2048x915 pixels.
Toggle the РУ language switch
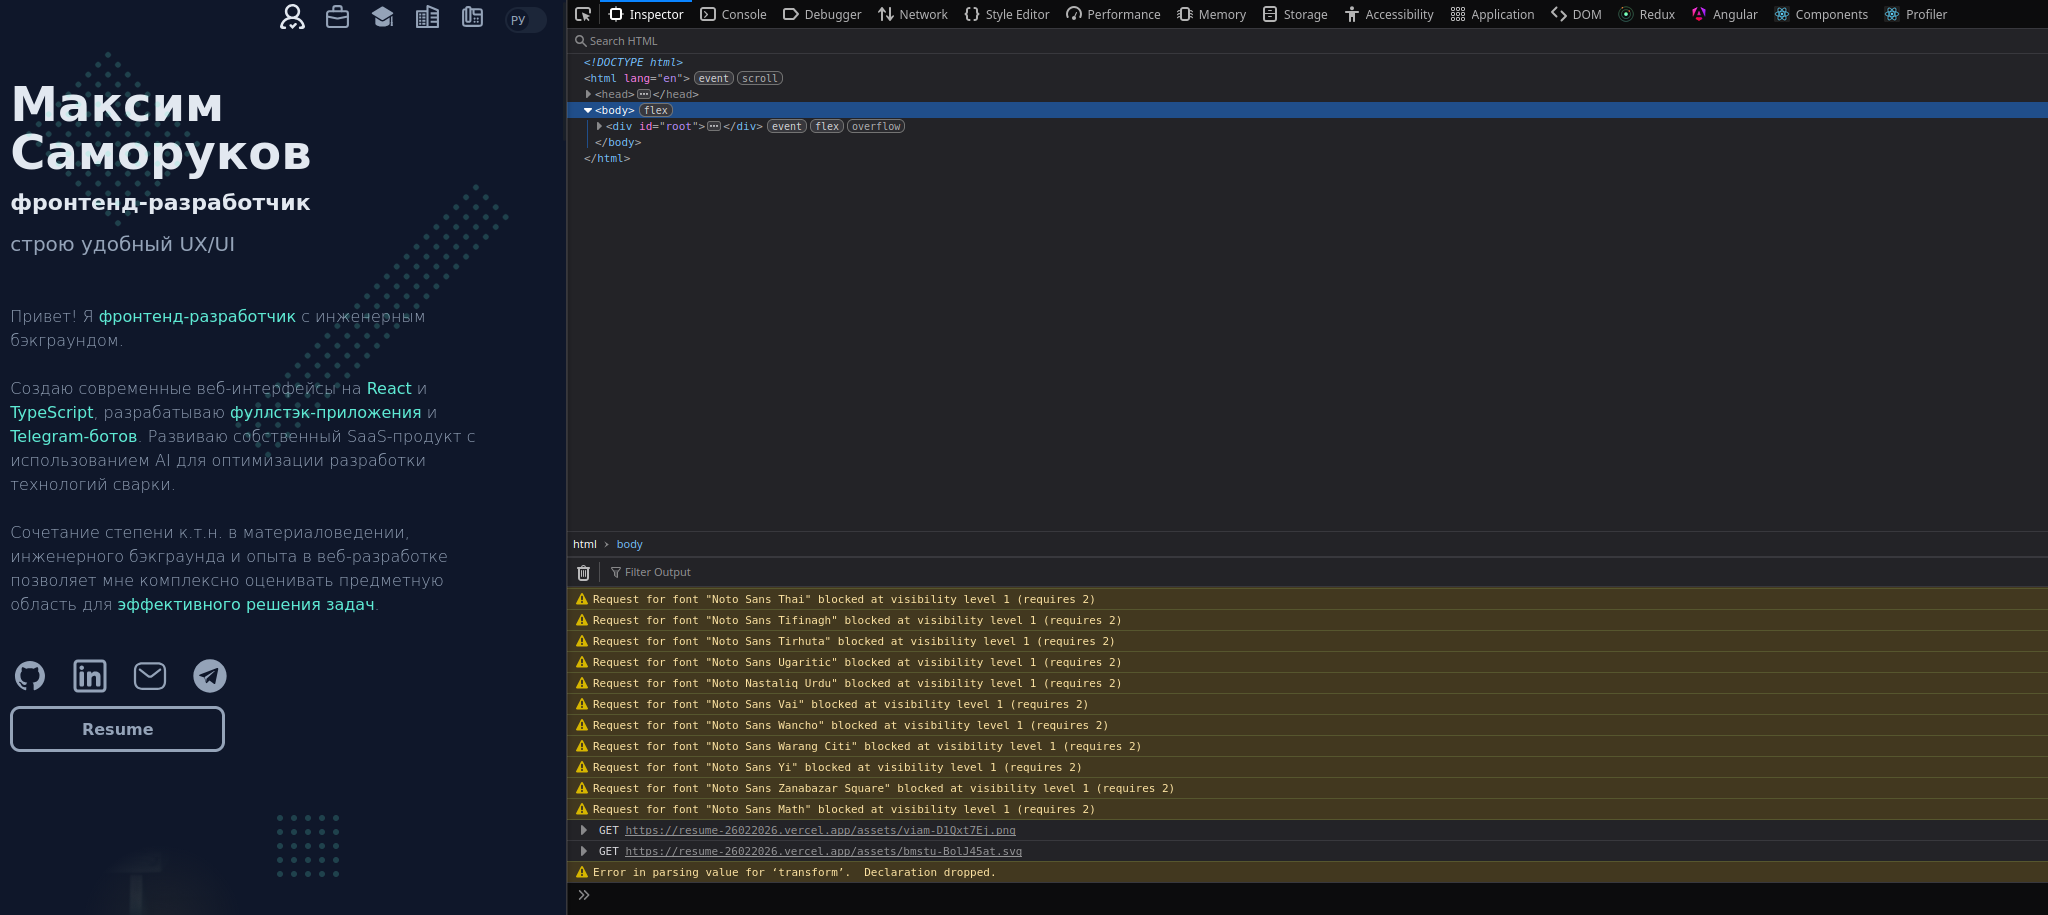pos(525,20)
